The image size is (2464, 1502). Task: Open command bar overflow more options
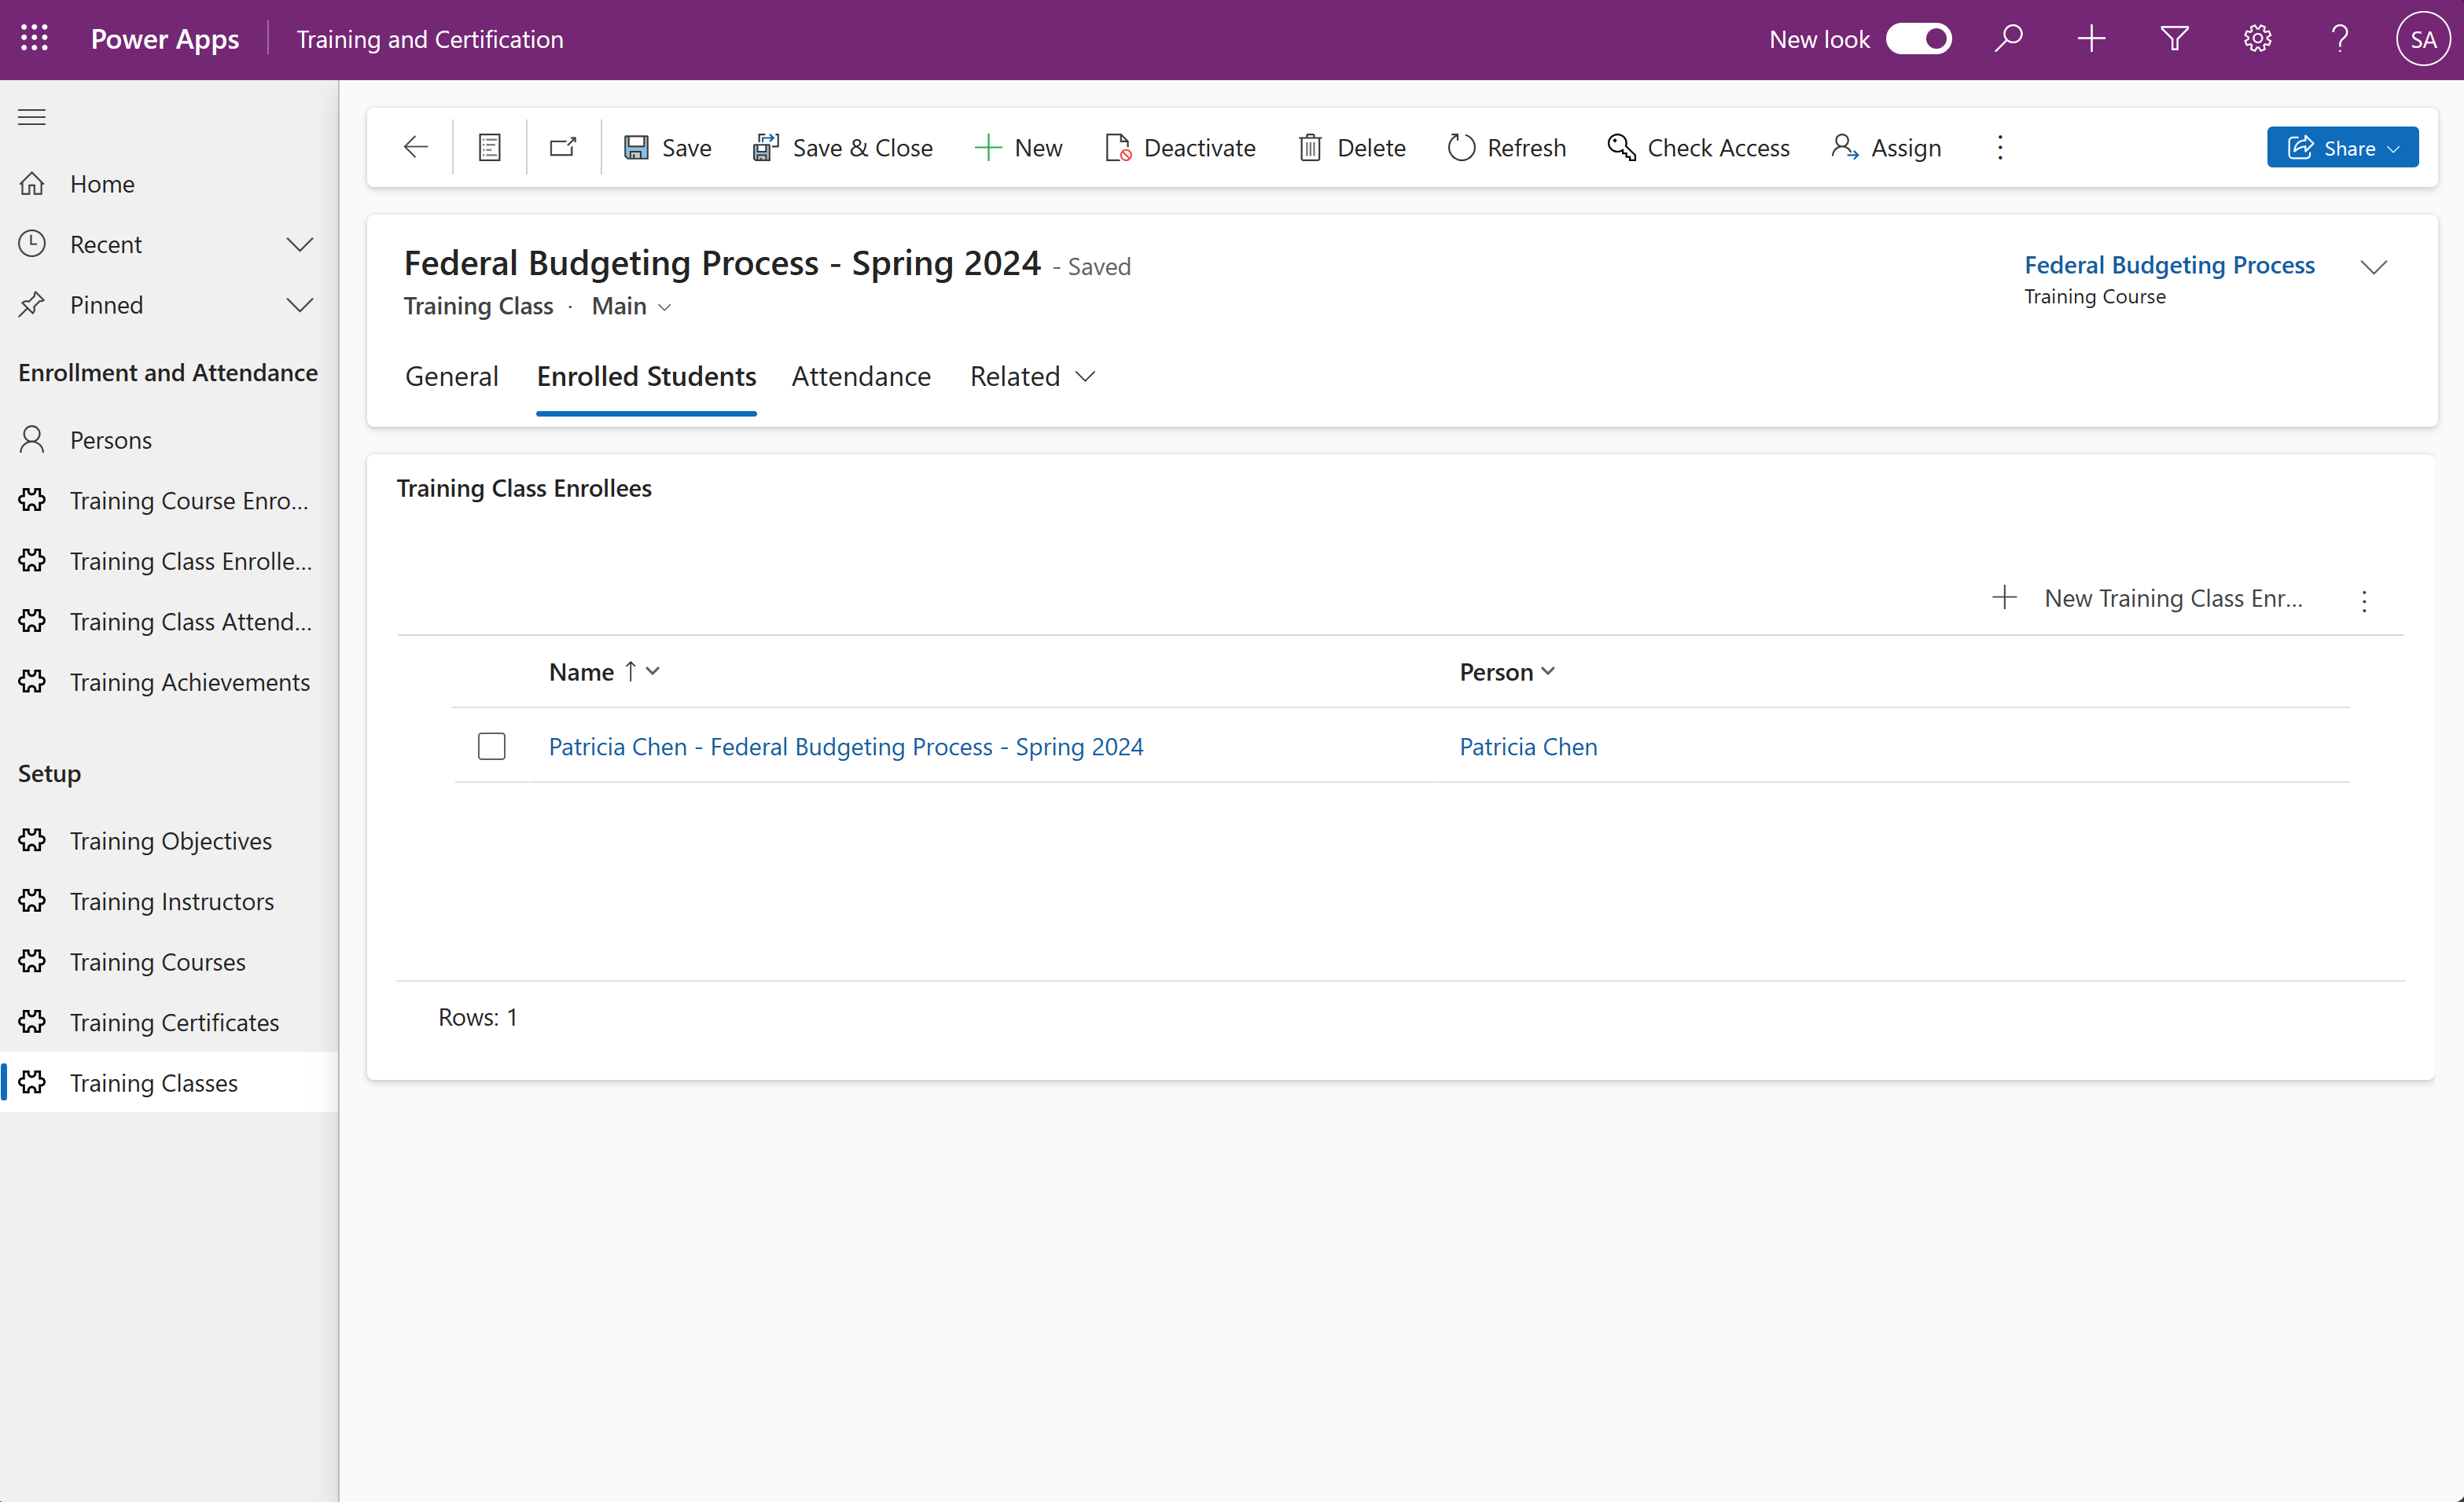click(2000, 148)
